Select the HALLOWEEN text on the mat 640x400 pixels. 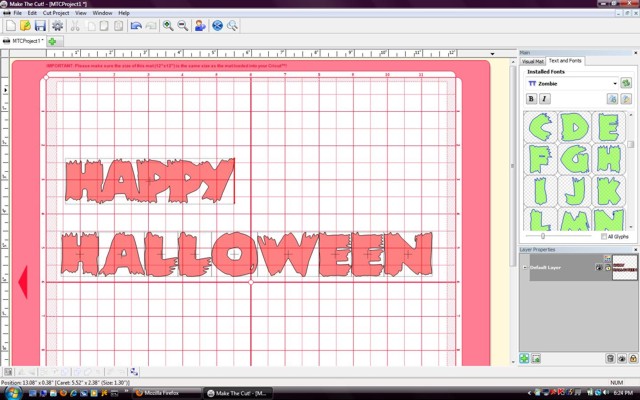[x=247, y=254]
